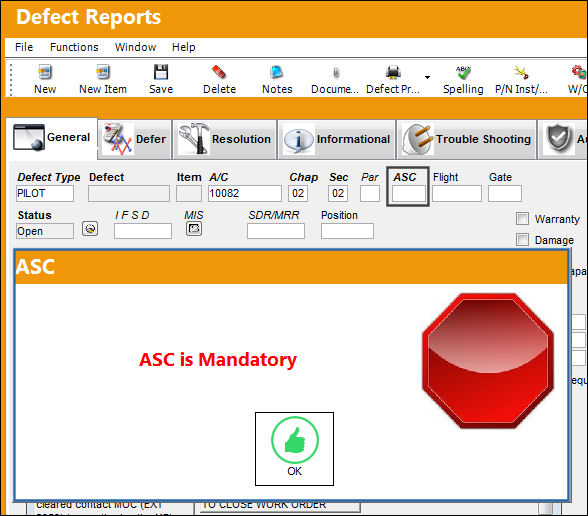Click the New toolbar icon
588x516 pixels.
tap(45, 72)
